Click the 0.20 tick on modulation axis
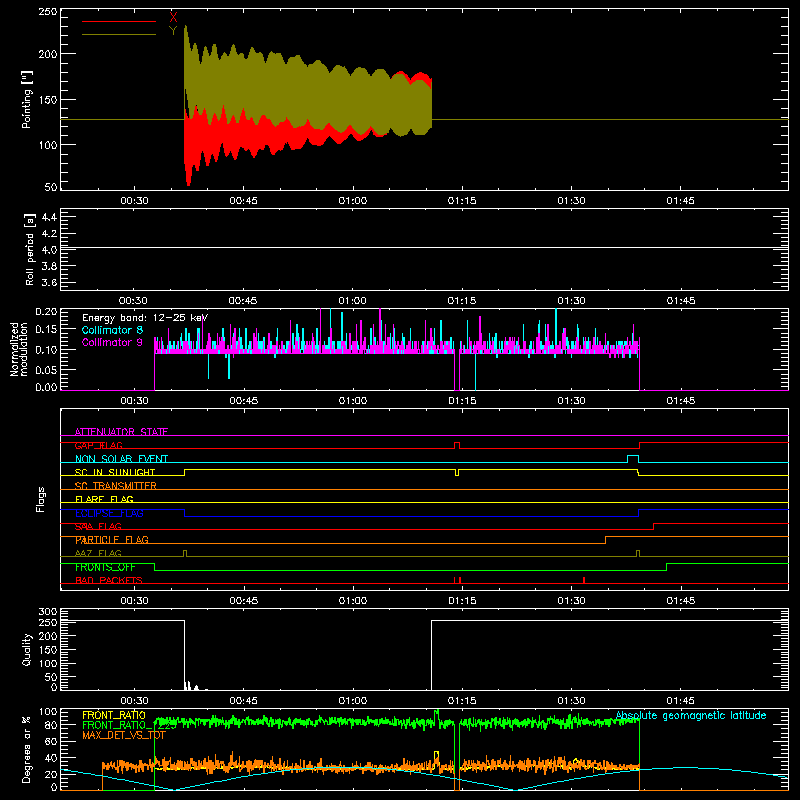 coord(46,312)
